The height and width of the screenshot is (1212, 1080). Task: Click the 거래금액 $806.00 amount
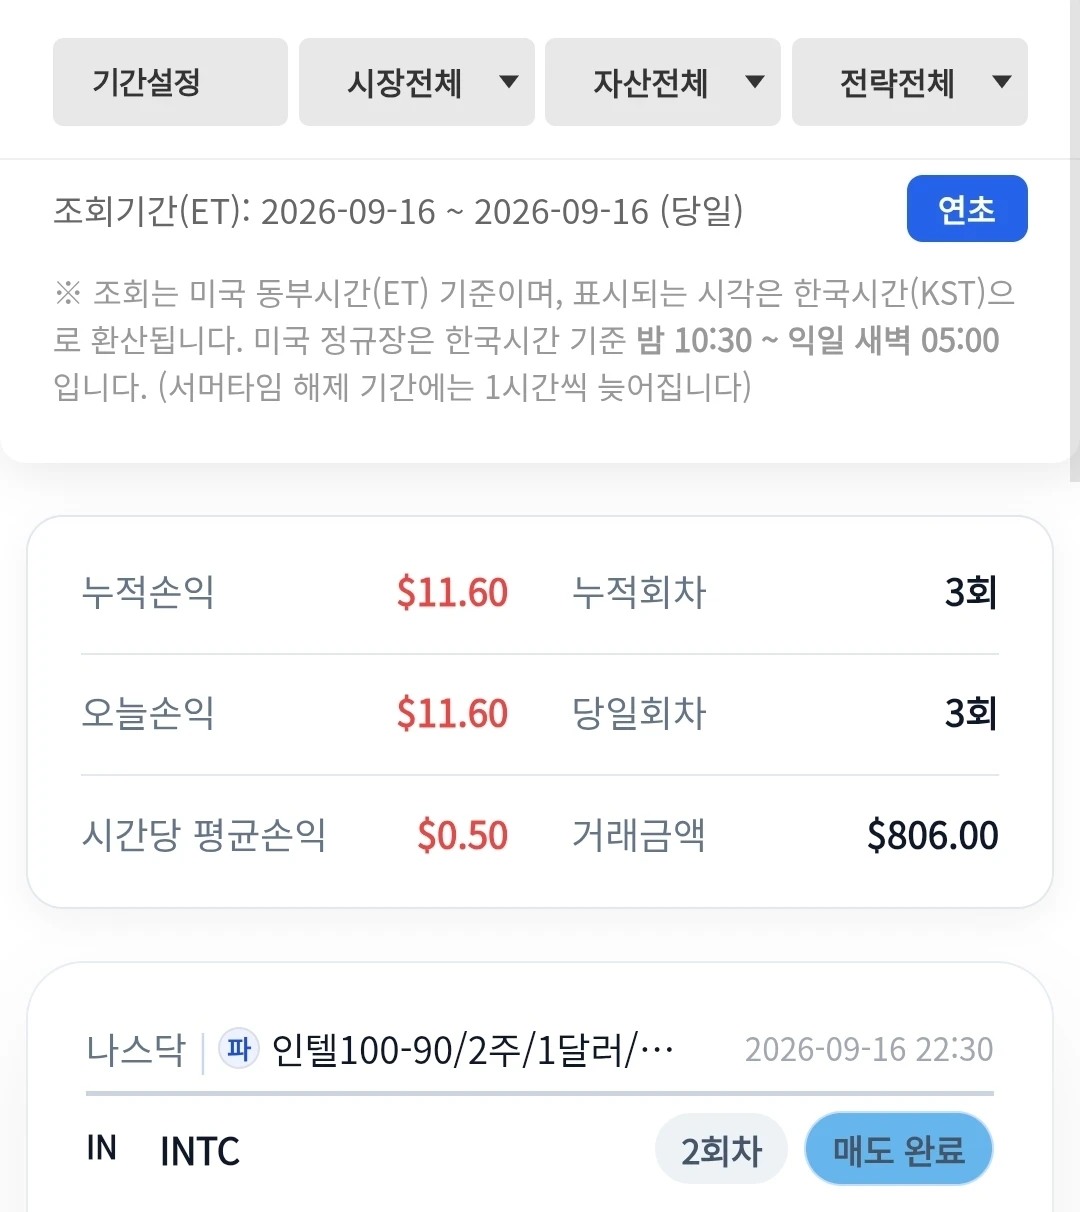coord(933,836)
